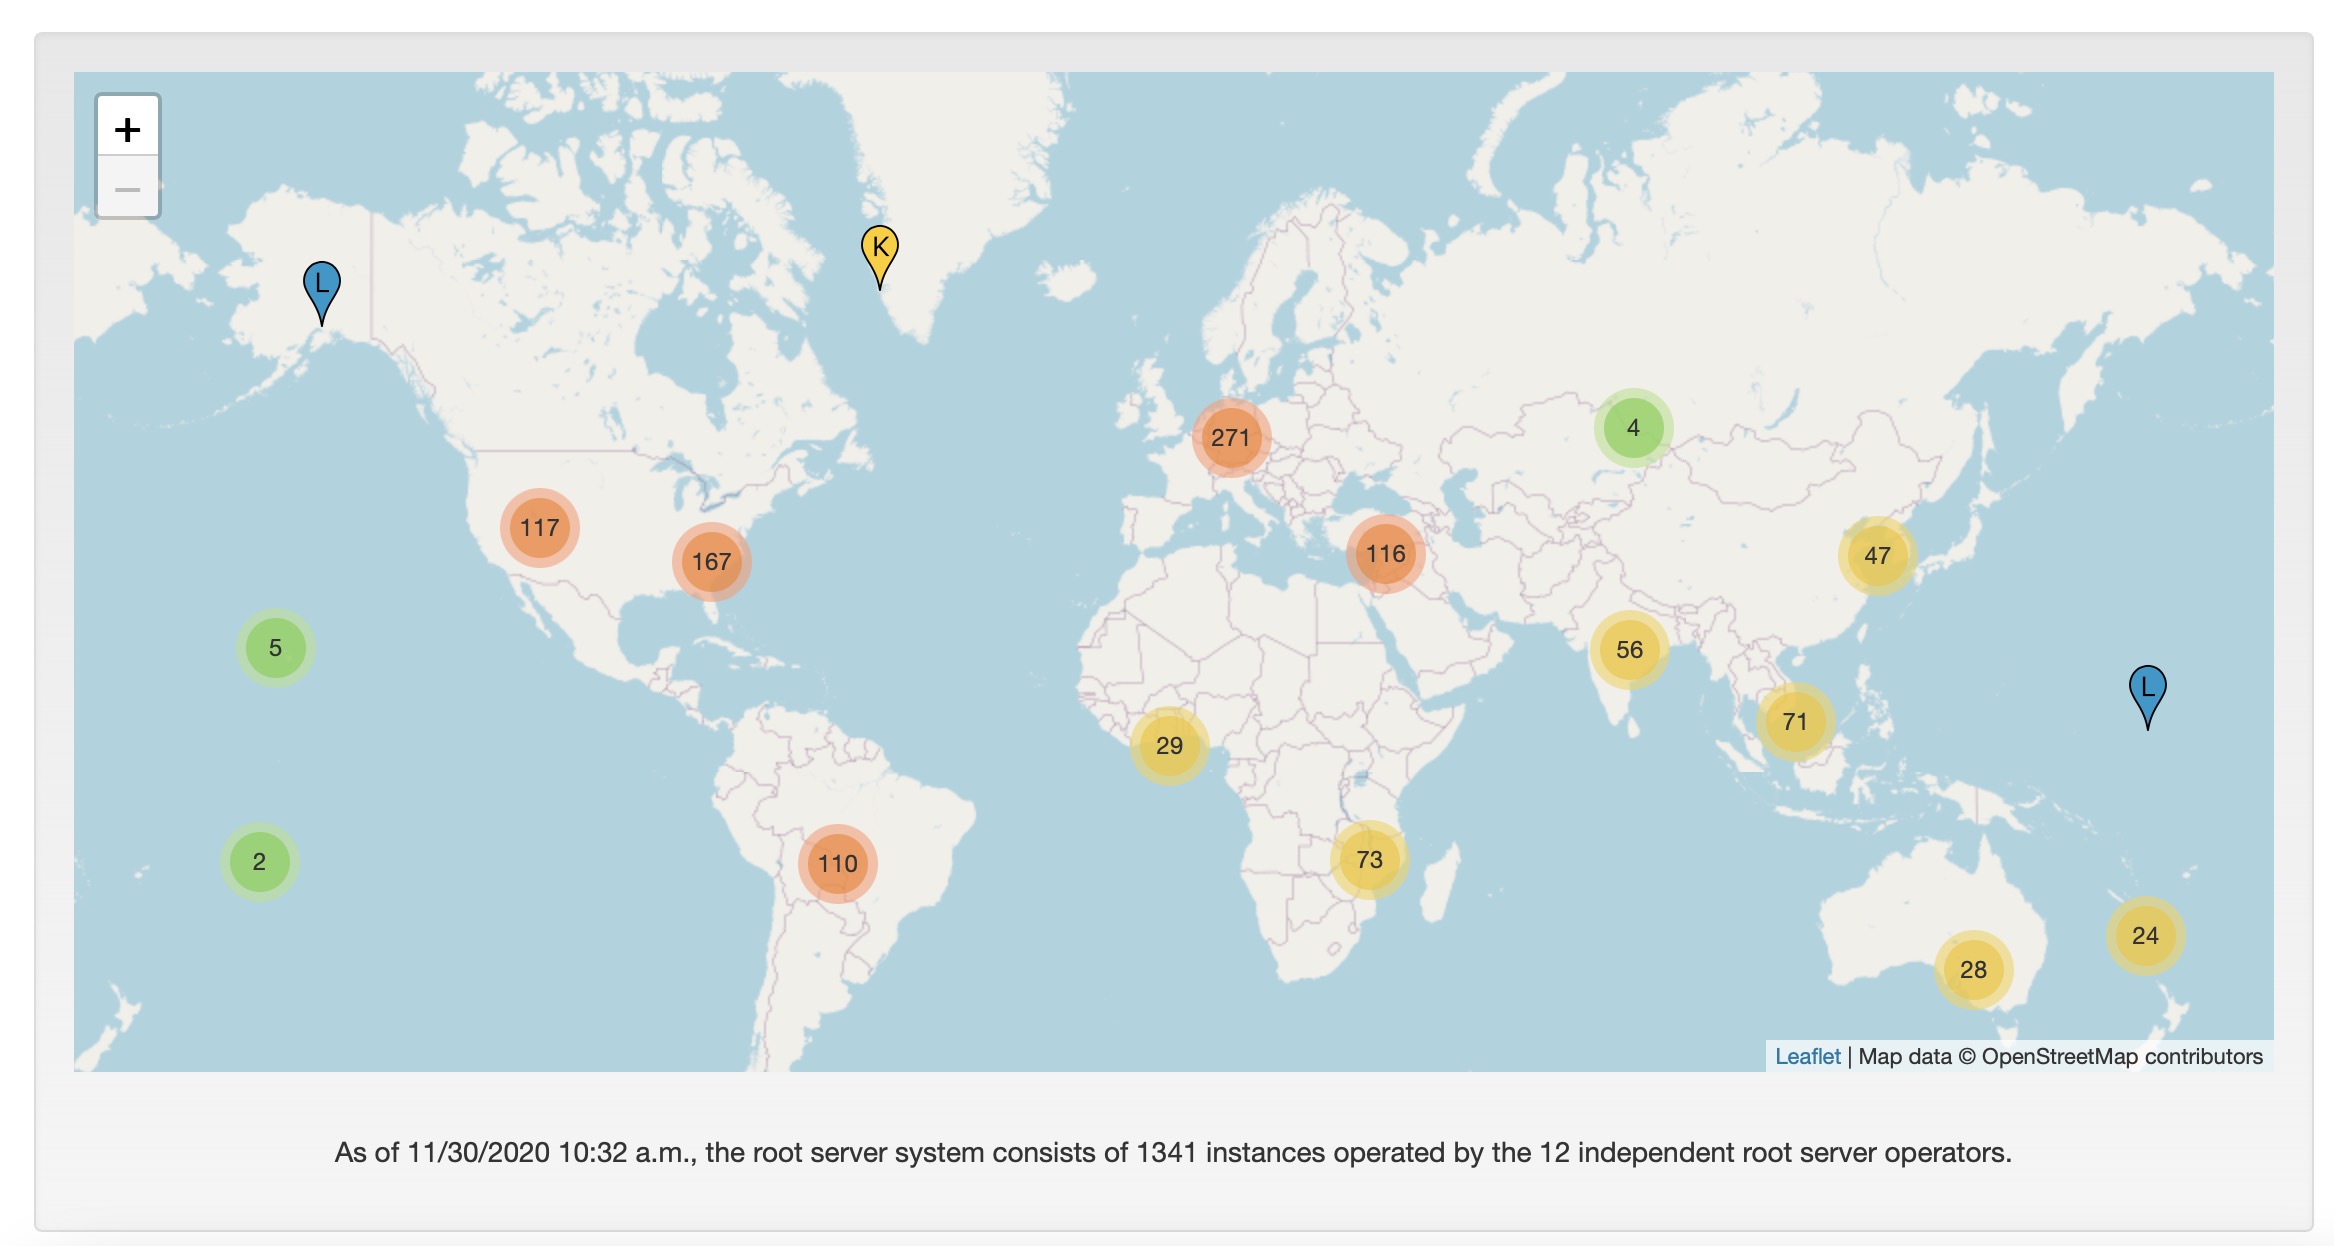Select the green 4 cluster in Asia
Viewport: 2334px width, 1246px height.
point(1633,427)
